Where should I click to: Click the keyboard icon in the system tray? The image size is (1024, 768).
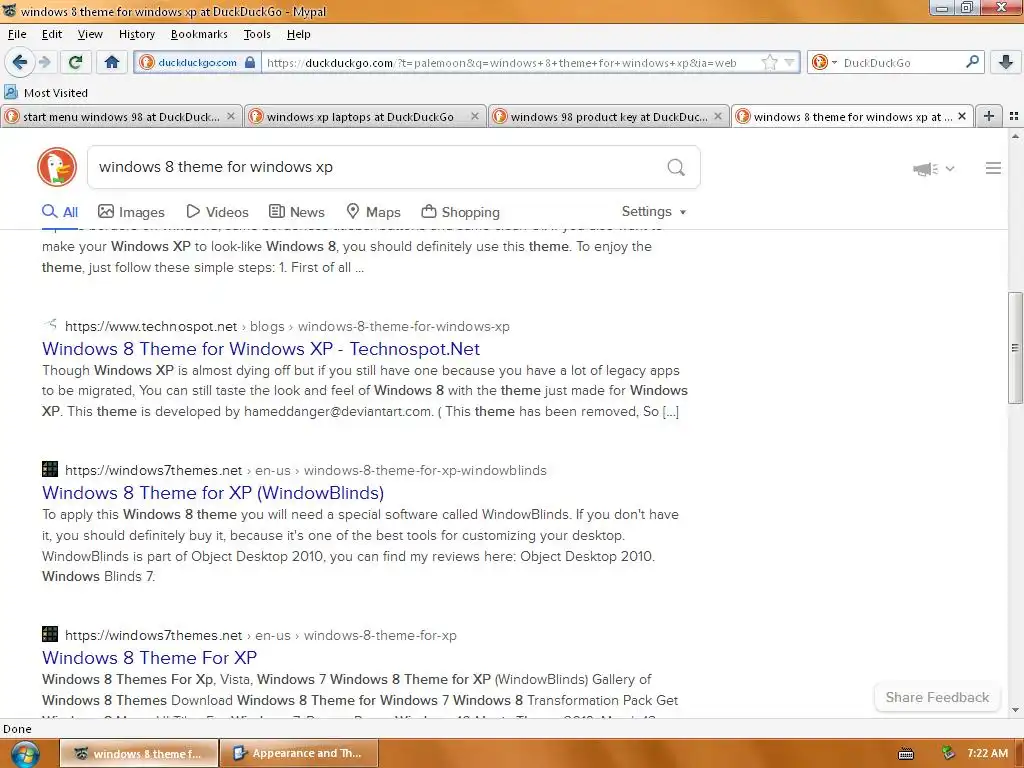(906, 754)
